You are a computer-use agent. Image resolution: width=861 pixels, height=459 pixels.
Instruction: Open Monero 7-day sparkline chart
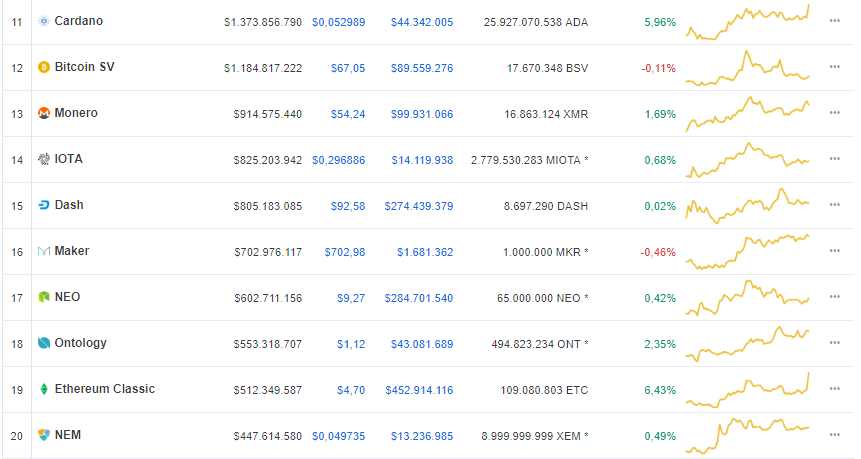(x=747, y=114)
